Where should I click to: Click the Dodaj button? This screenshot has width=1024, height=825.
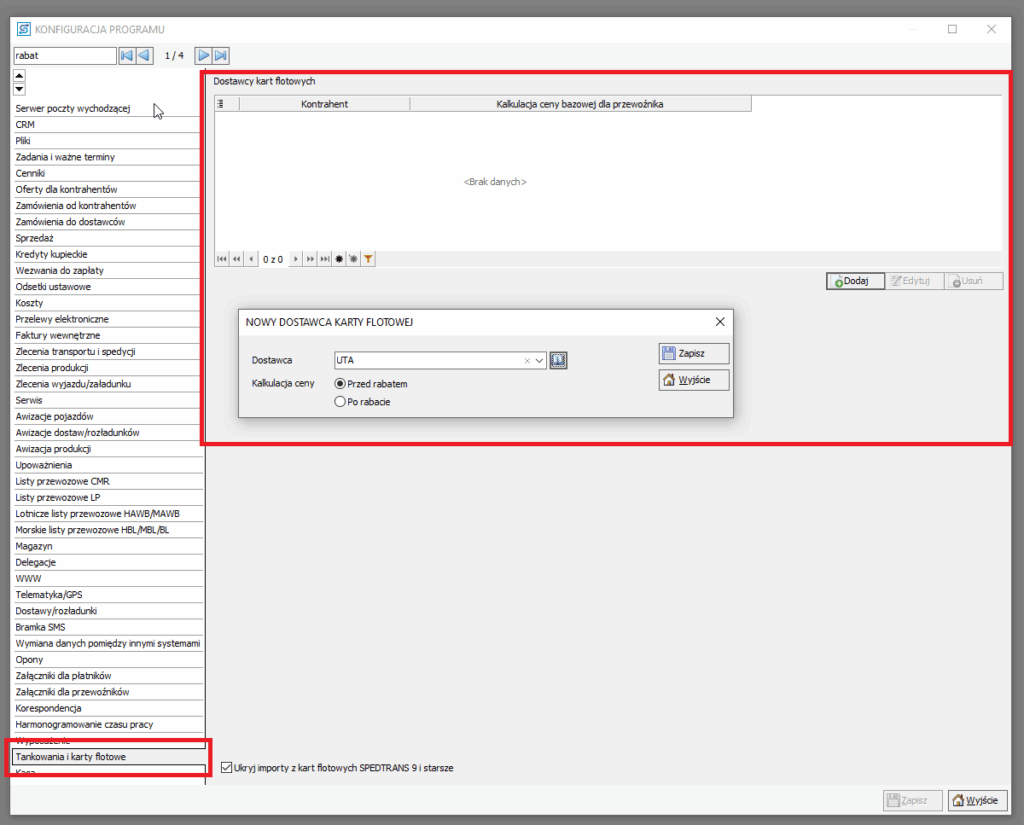(855, 281)
